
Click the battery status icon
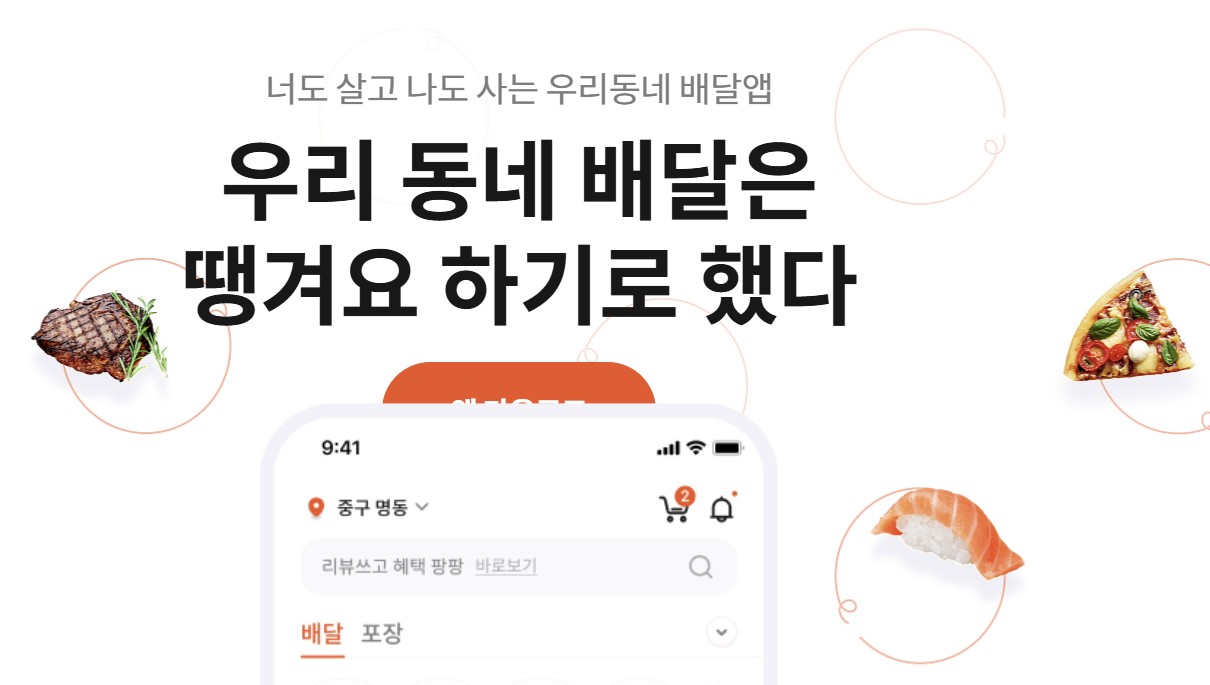click(727, 448)
